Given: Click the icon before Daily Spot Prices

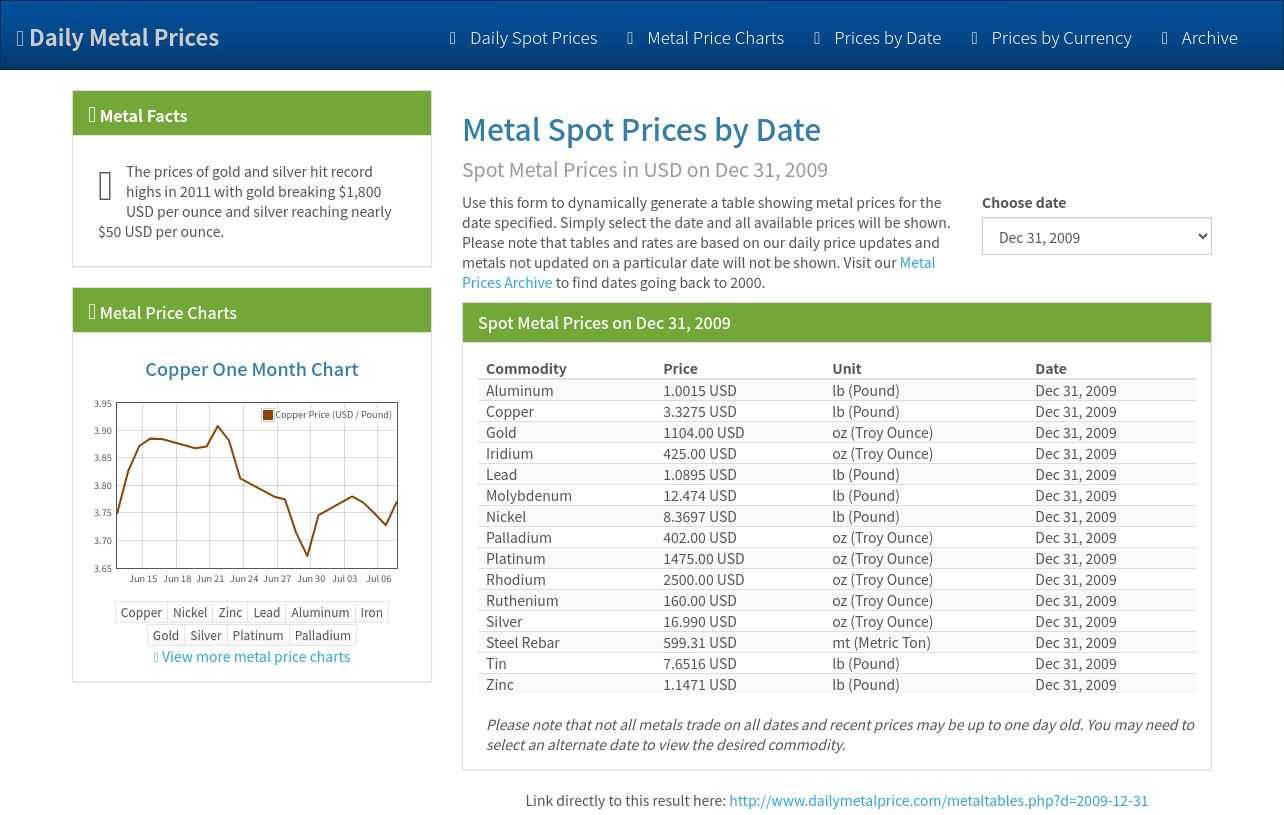Looking at the screenshot, I should (453, 38).
